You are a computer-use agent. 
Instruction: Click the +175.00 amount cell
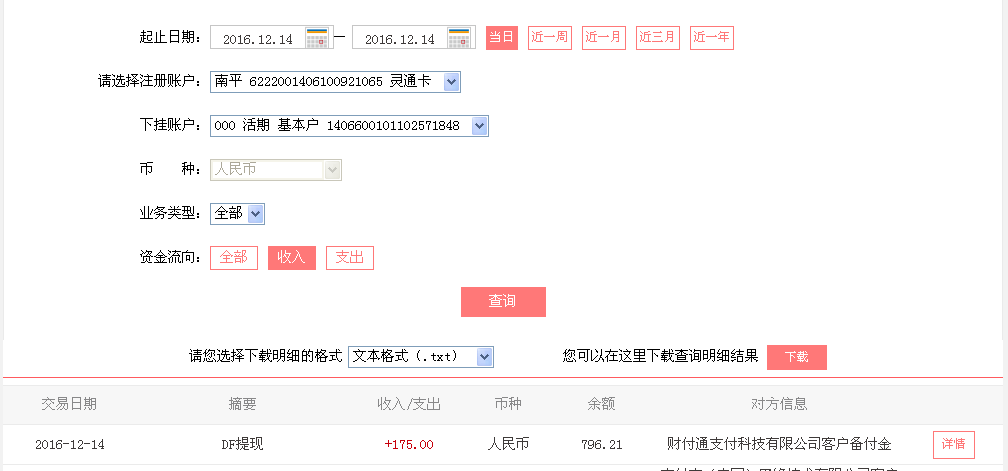coord(409,445)
